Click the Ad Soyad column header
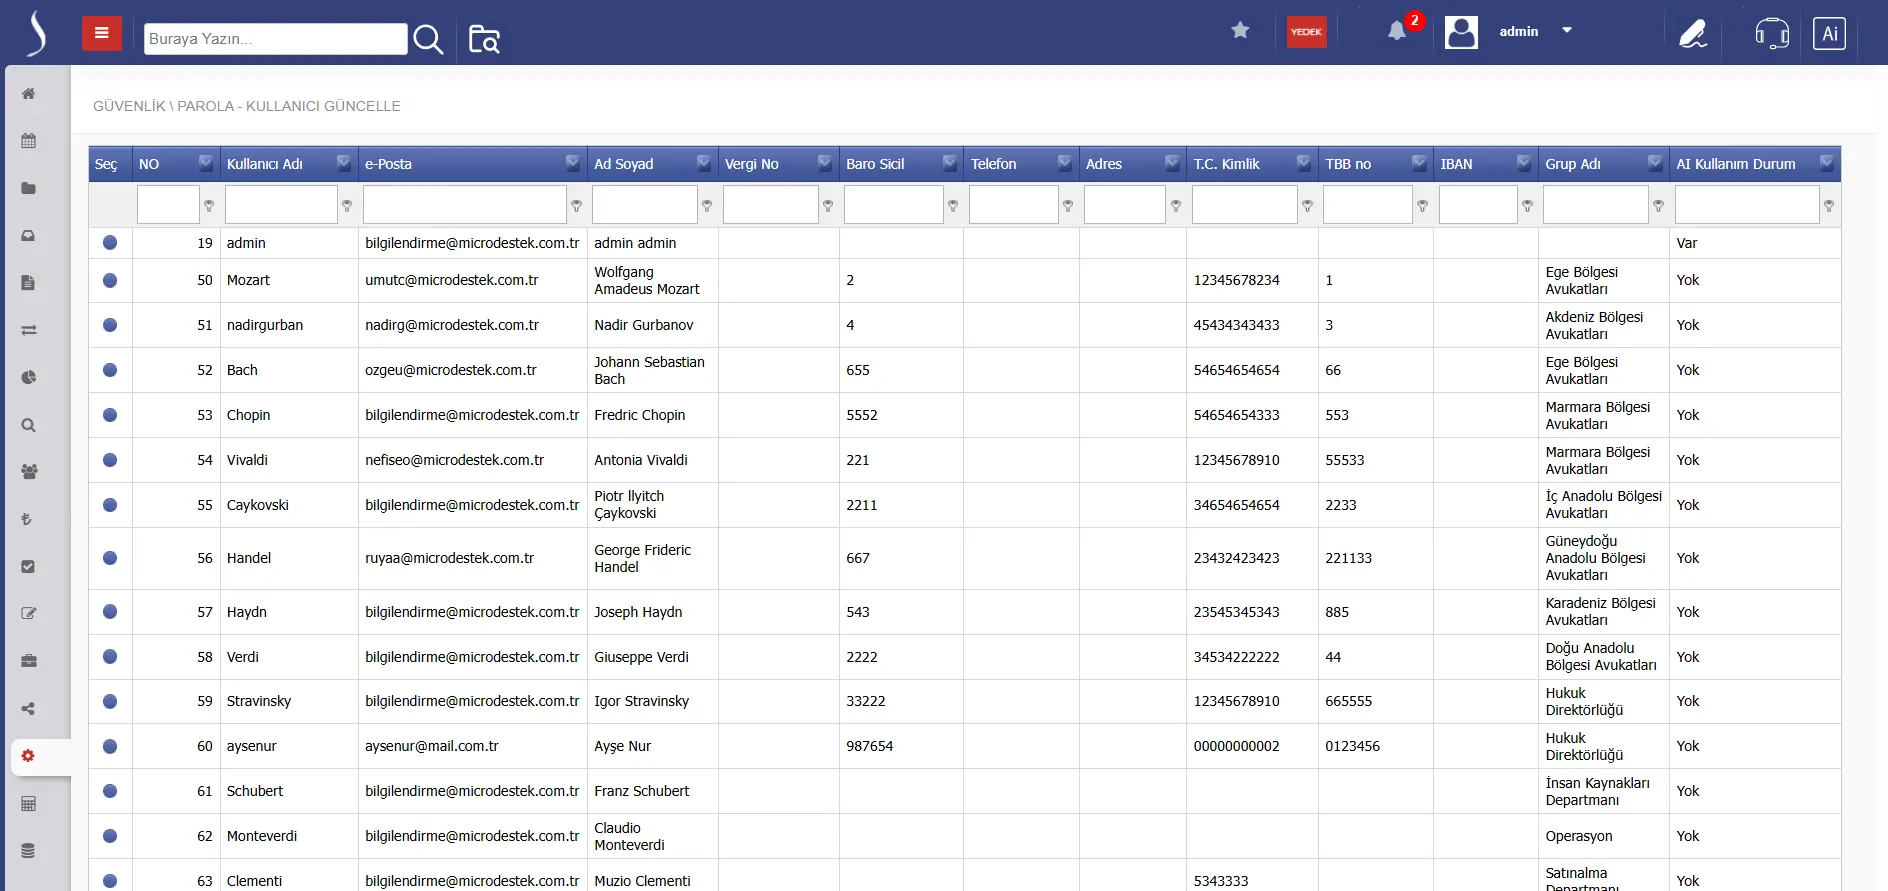Image resolution: width=1888 pixels, height=891 pixels. [x=623, y=164]
